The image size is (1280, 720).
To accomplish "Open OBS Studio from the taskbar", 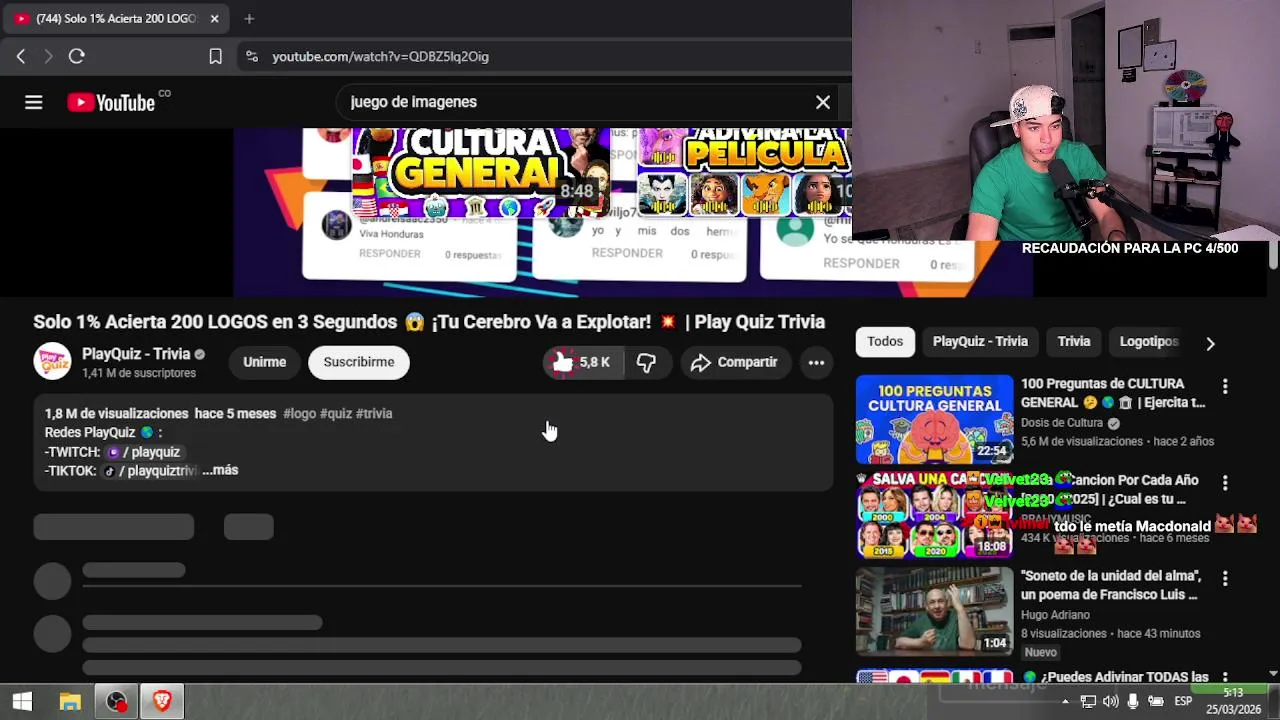I will click(x=117, y=702).
